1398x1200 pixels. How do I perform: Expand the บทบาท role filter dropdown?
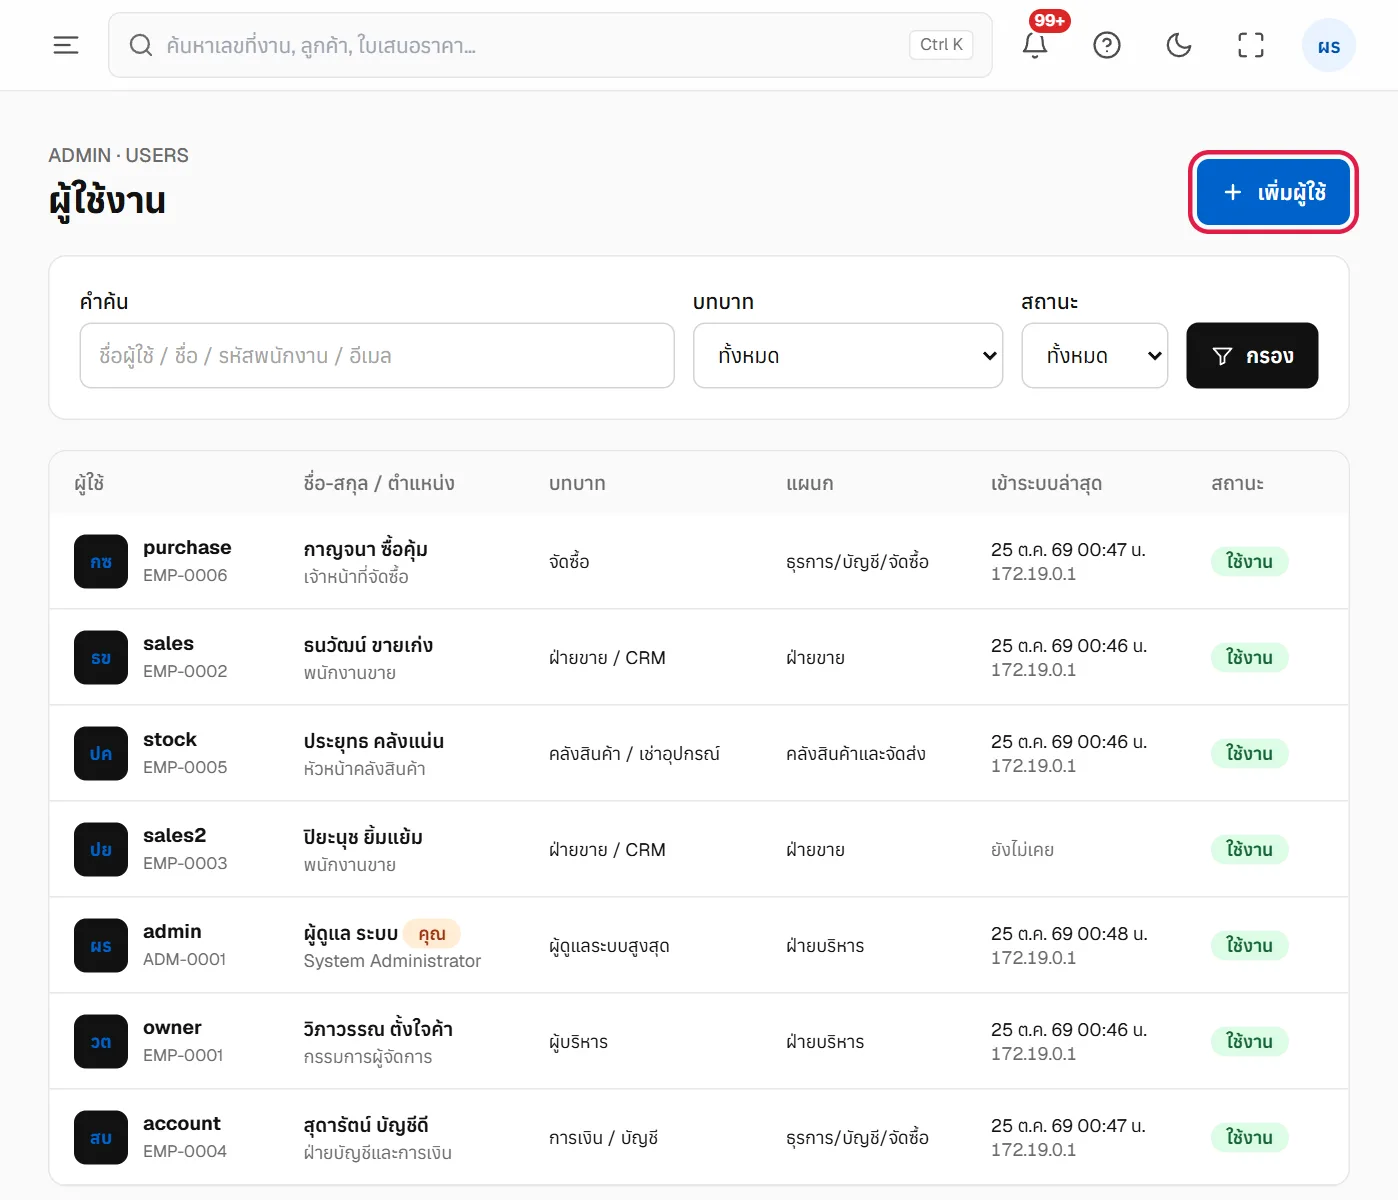(x=848, y=355)
